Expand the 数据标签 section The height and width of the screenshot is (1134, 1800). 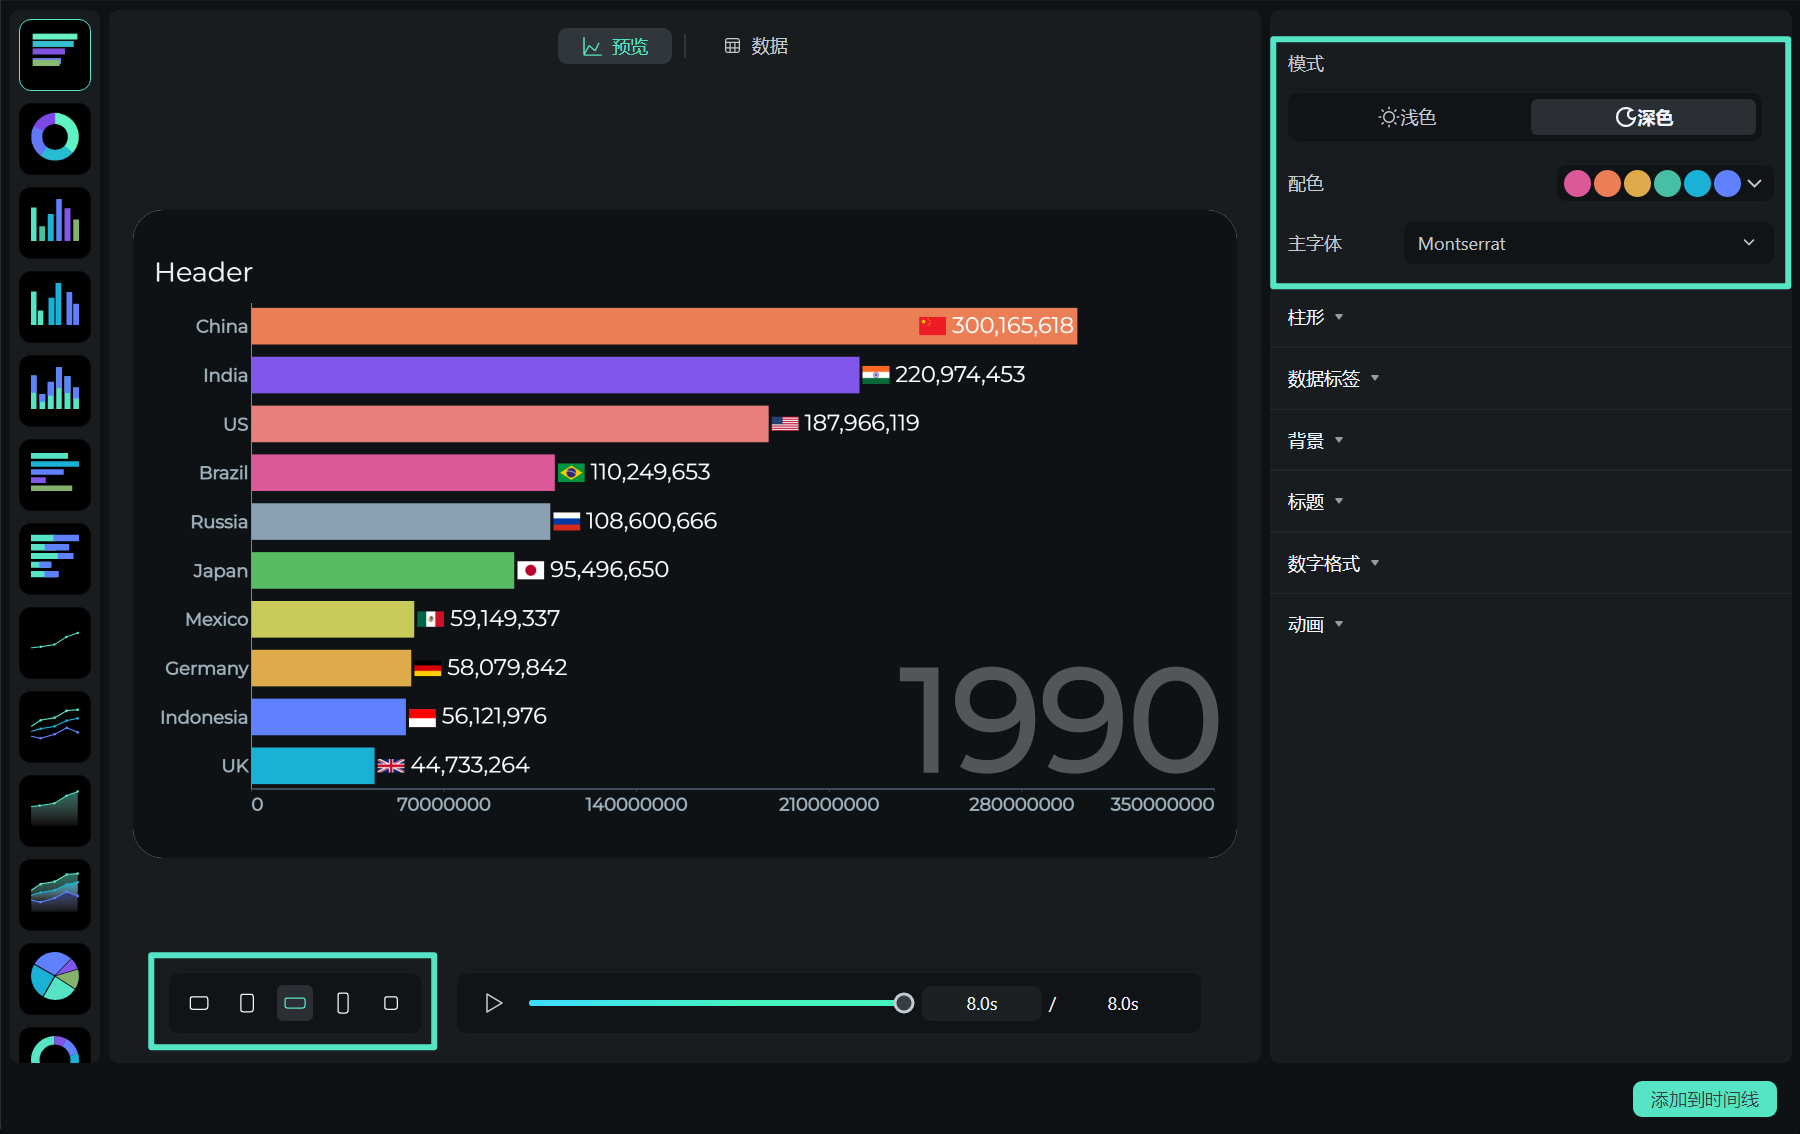pos(1332,378)
